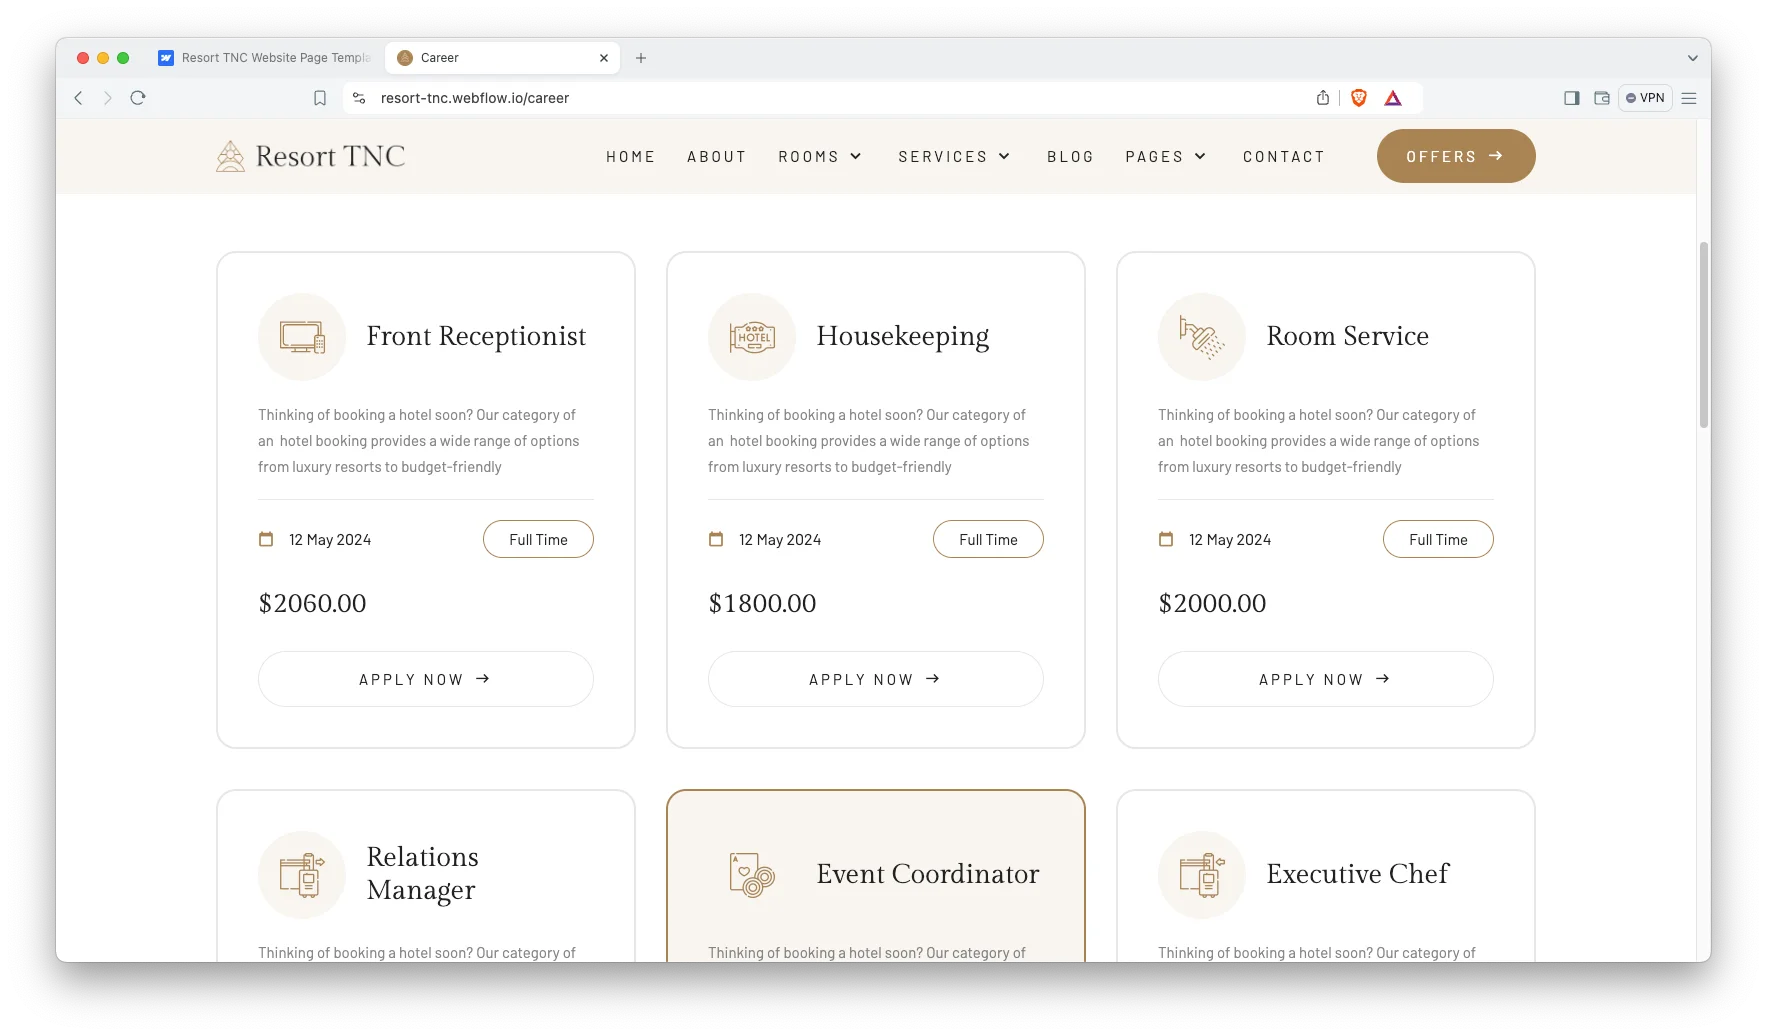Switch to Resort TNC Website Page Template tab
The image size is (1767, 1036).
[266, 58]
